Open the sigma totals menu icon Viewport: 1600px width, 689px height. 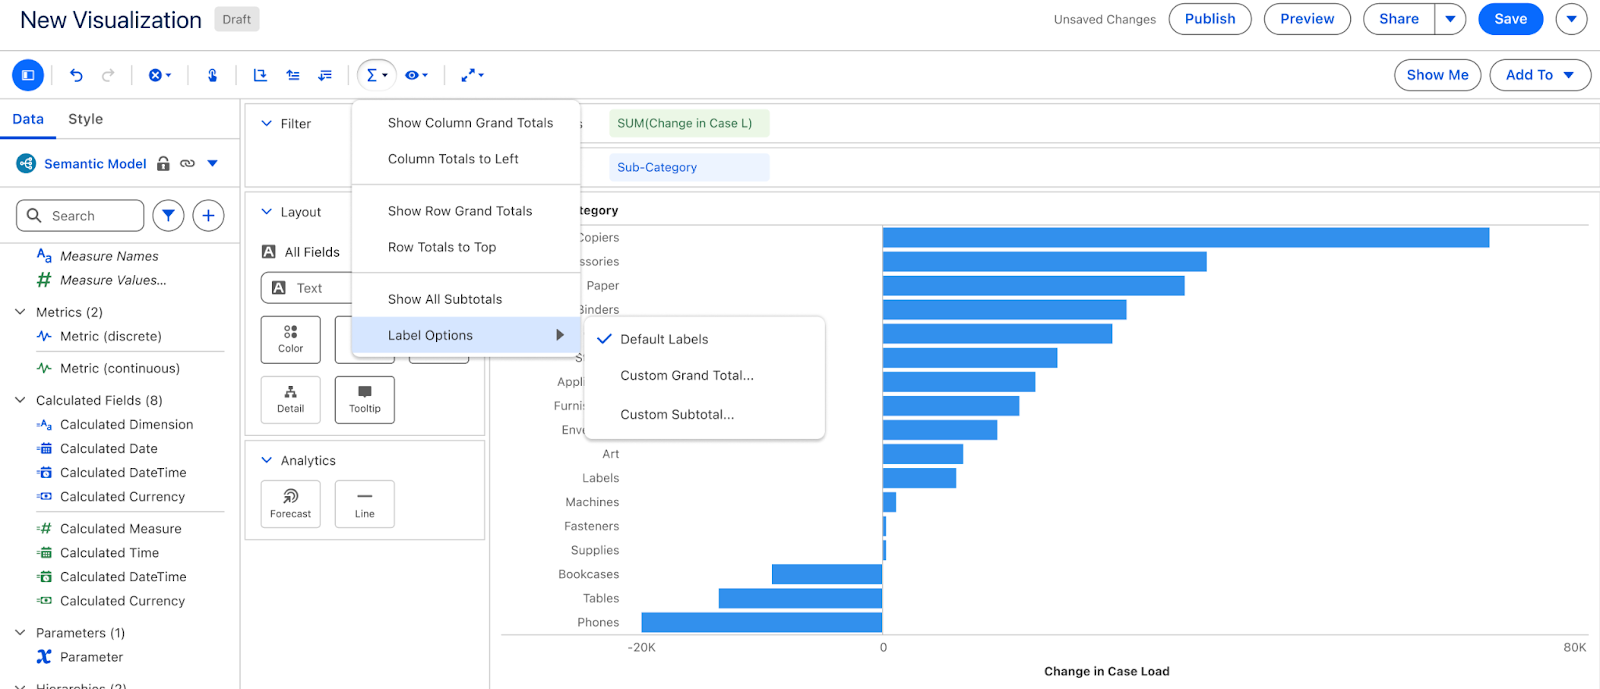(x=377, y=75)
